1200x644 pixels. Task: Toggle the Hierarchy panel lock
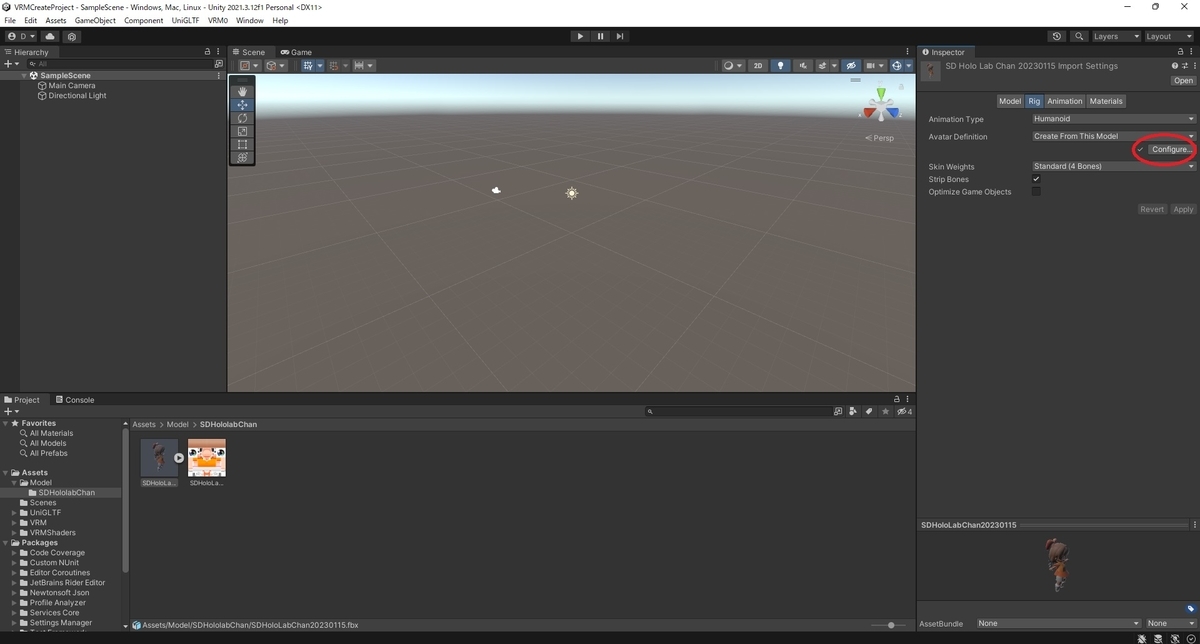208,52
